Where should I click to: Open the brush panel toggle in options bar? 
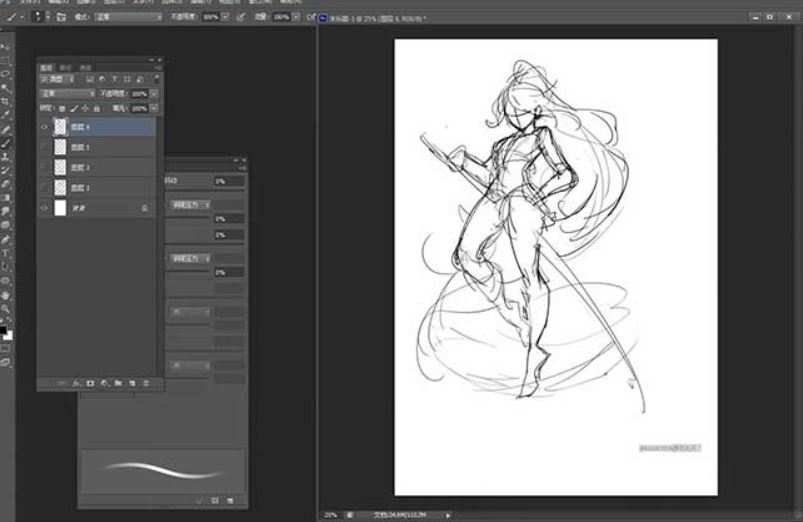tap(61, 17)
